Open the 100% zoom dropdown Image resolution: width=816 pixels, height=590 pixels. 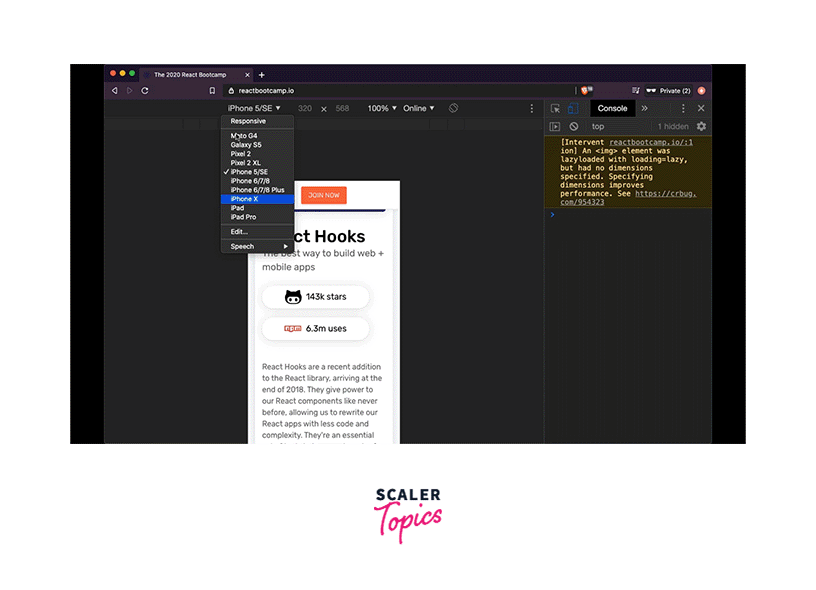tap(382, 108)
